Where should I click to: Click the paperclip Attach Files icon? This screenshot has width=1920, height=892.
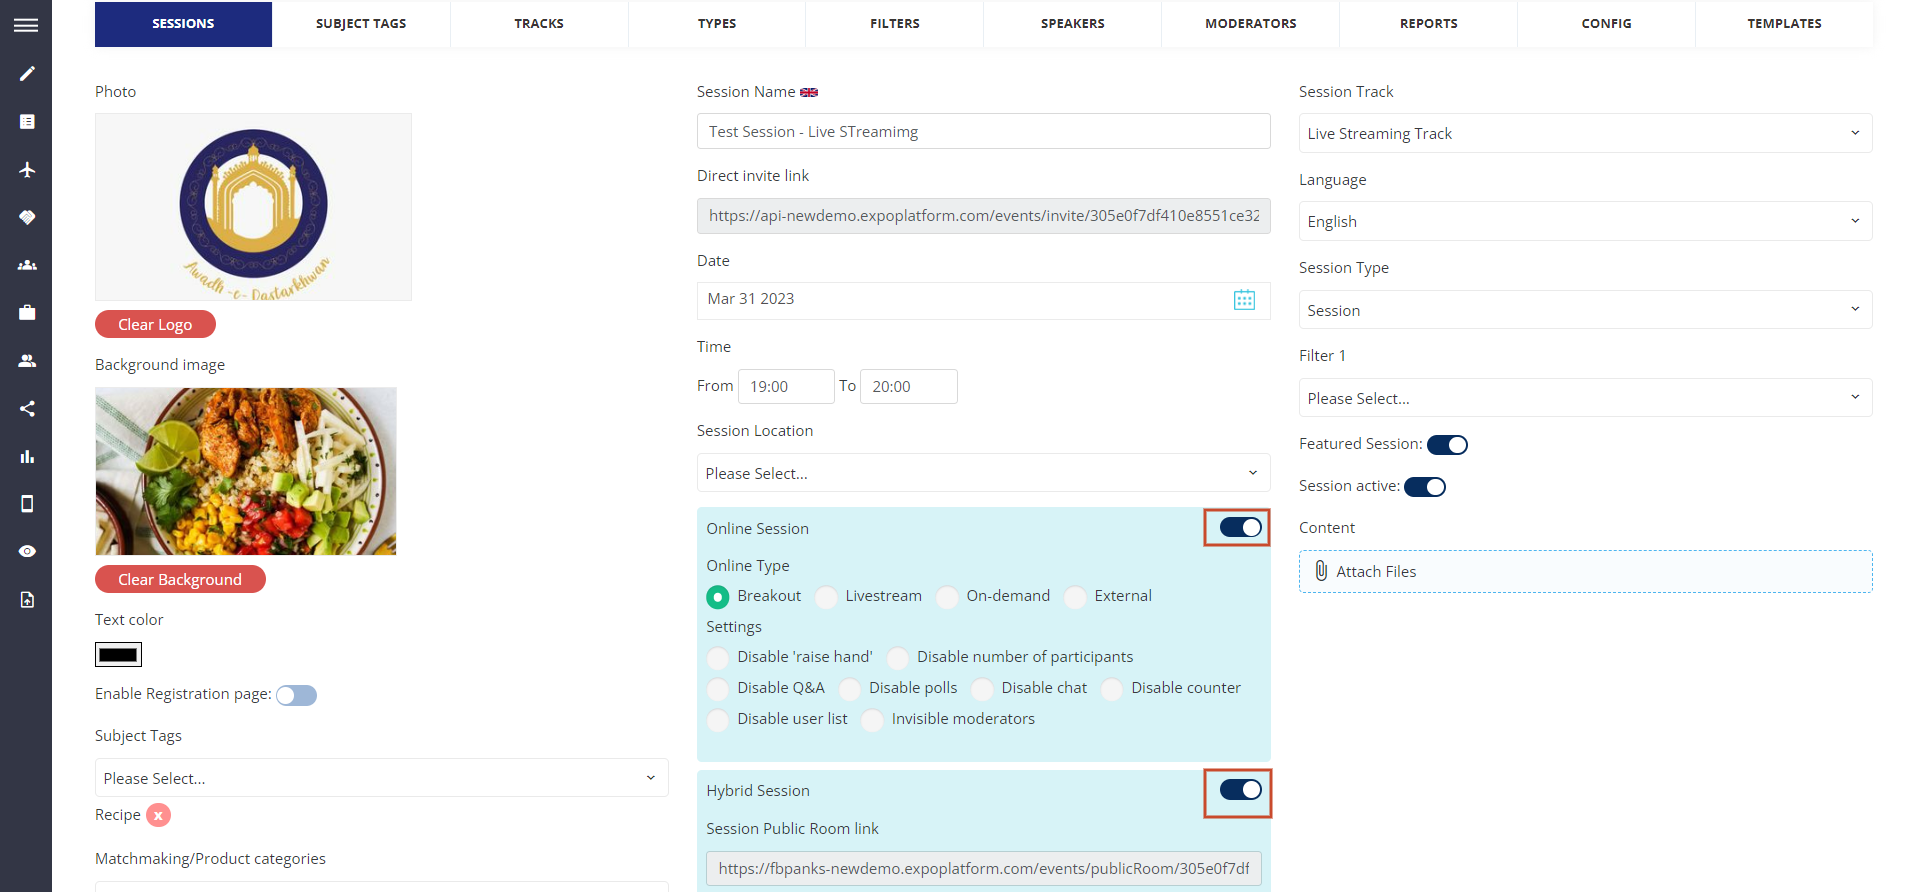click(1321, 571)
